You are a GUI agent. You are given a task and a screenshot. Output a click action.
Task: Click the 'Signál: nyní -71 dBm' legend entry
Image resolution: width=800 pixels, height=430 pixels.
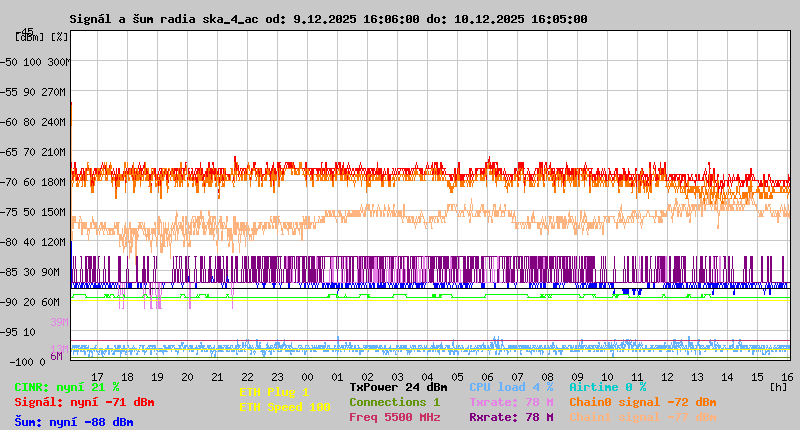click(x=84, y=402)
